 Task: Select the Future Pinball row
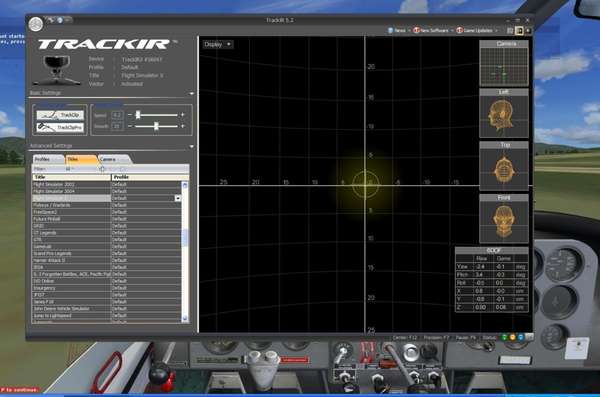107,219
